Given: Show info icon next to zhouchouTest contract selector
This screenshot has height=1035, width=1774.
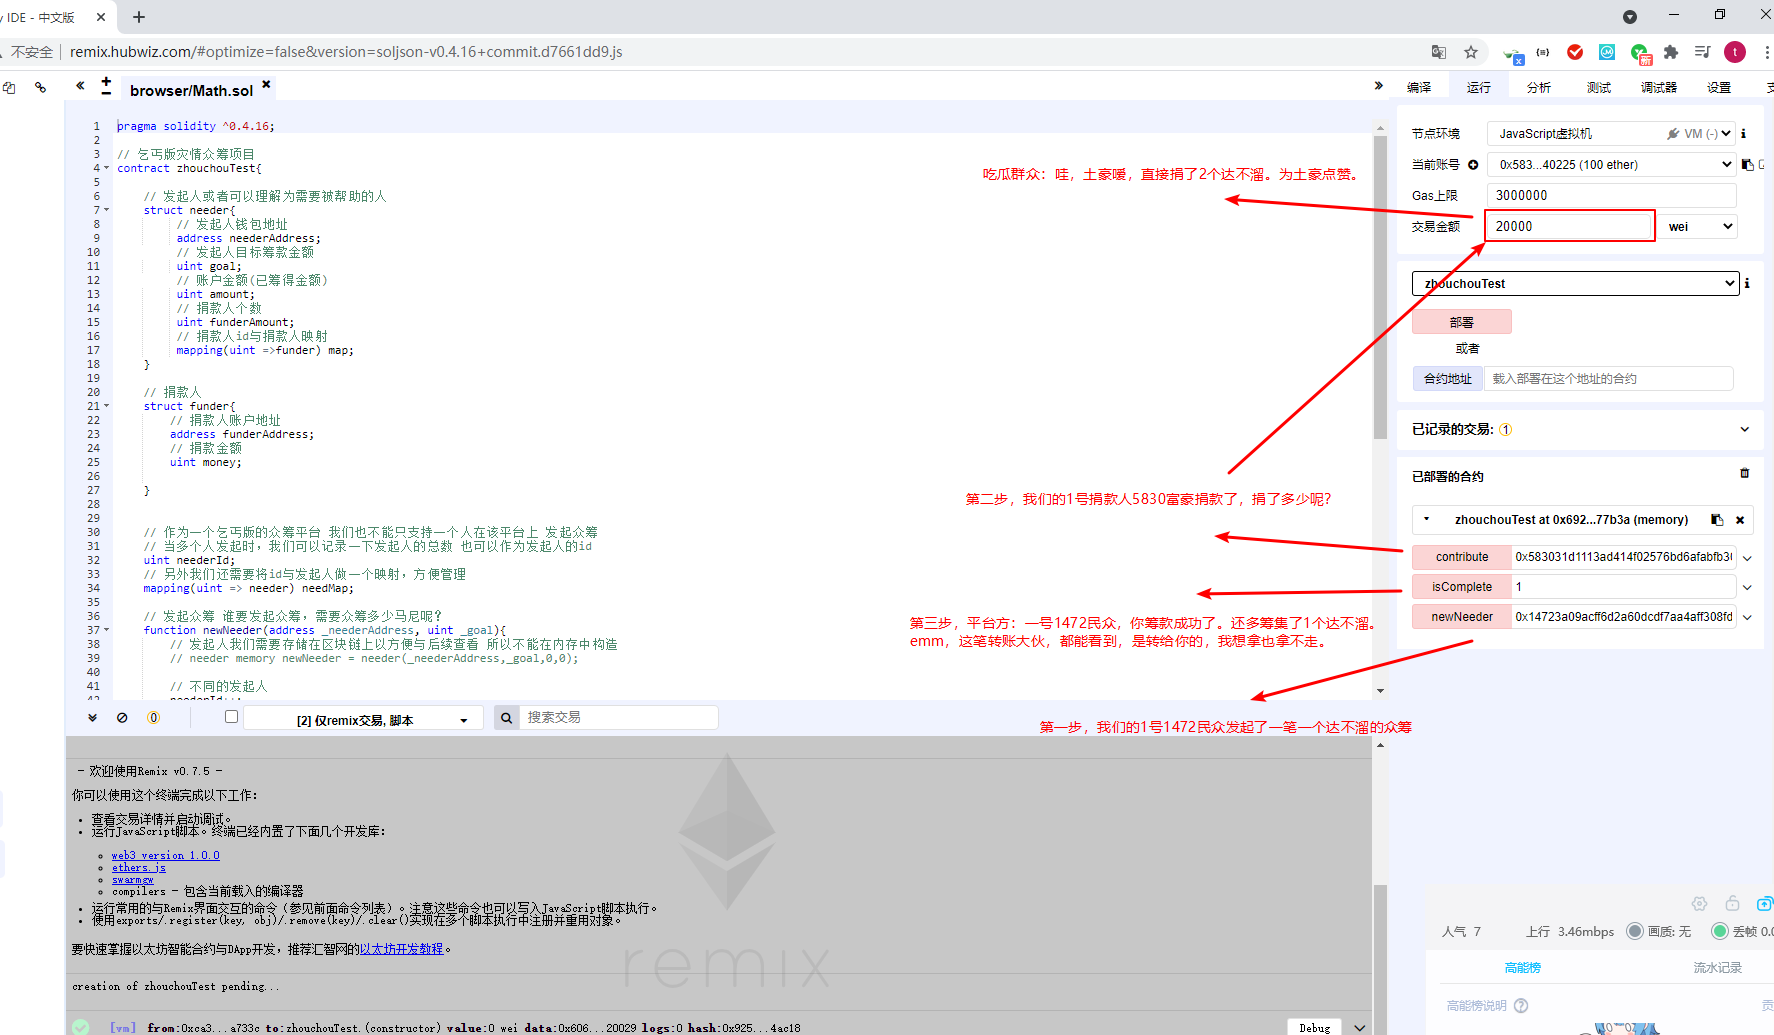Looking at the screenshot, I should pos(1747,284).
